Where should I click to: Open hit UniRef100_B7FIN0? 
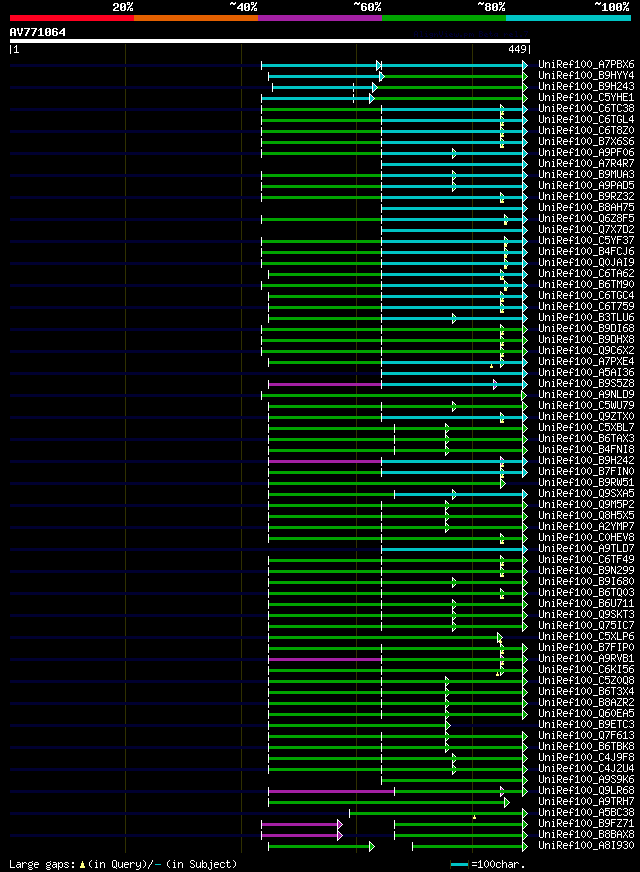pos(586,472)
